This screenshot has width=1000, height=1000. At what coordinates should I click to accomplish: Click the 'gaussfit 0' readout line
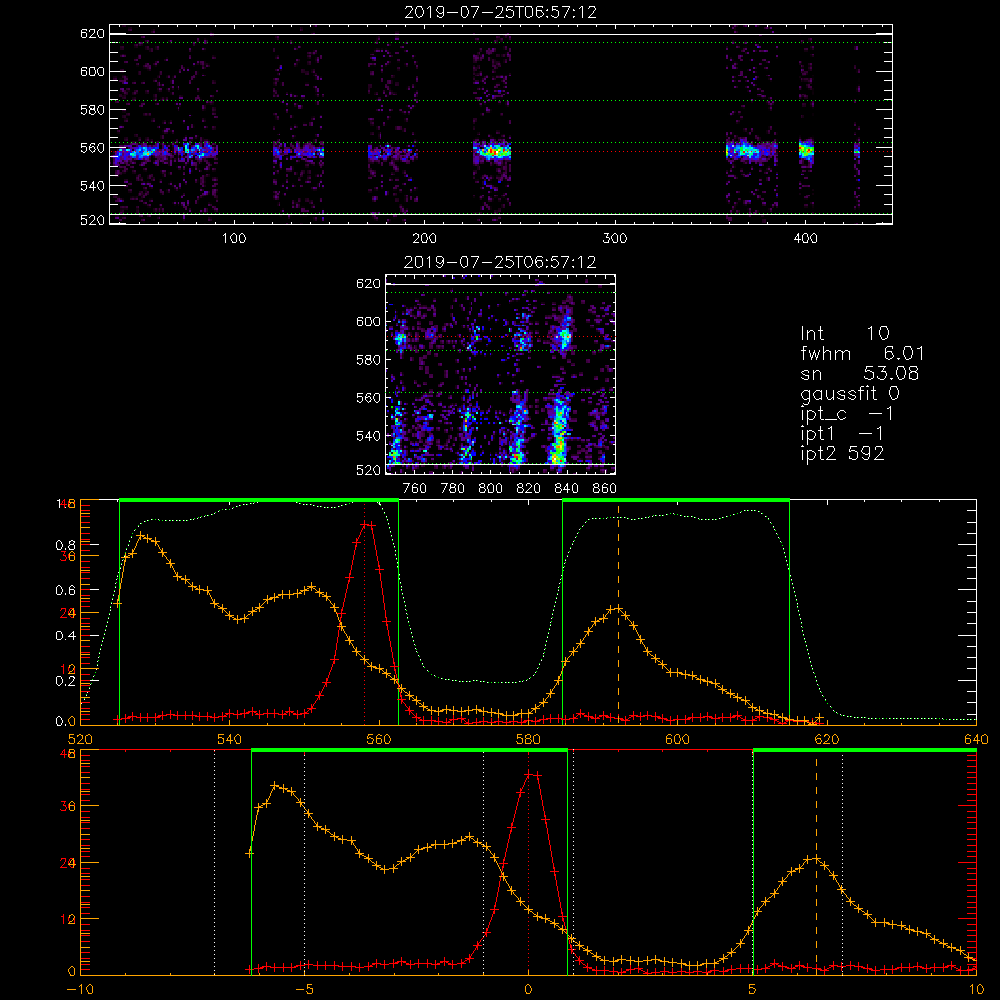tap(850, 393)
